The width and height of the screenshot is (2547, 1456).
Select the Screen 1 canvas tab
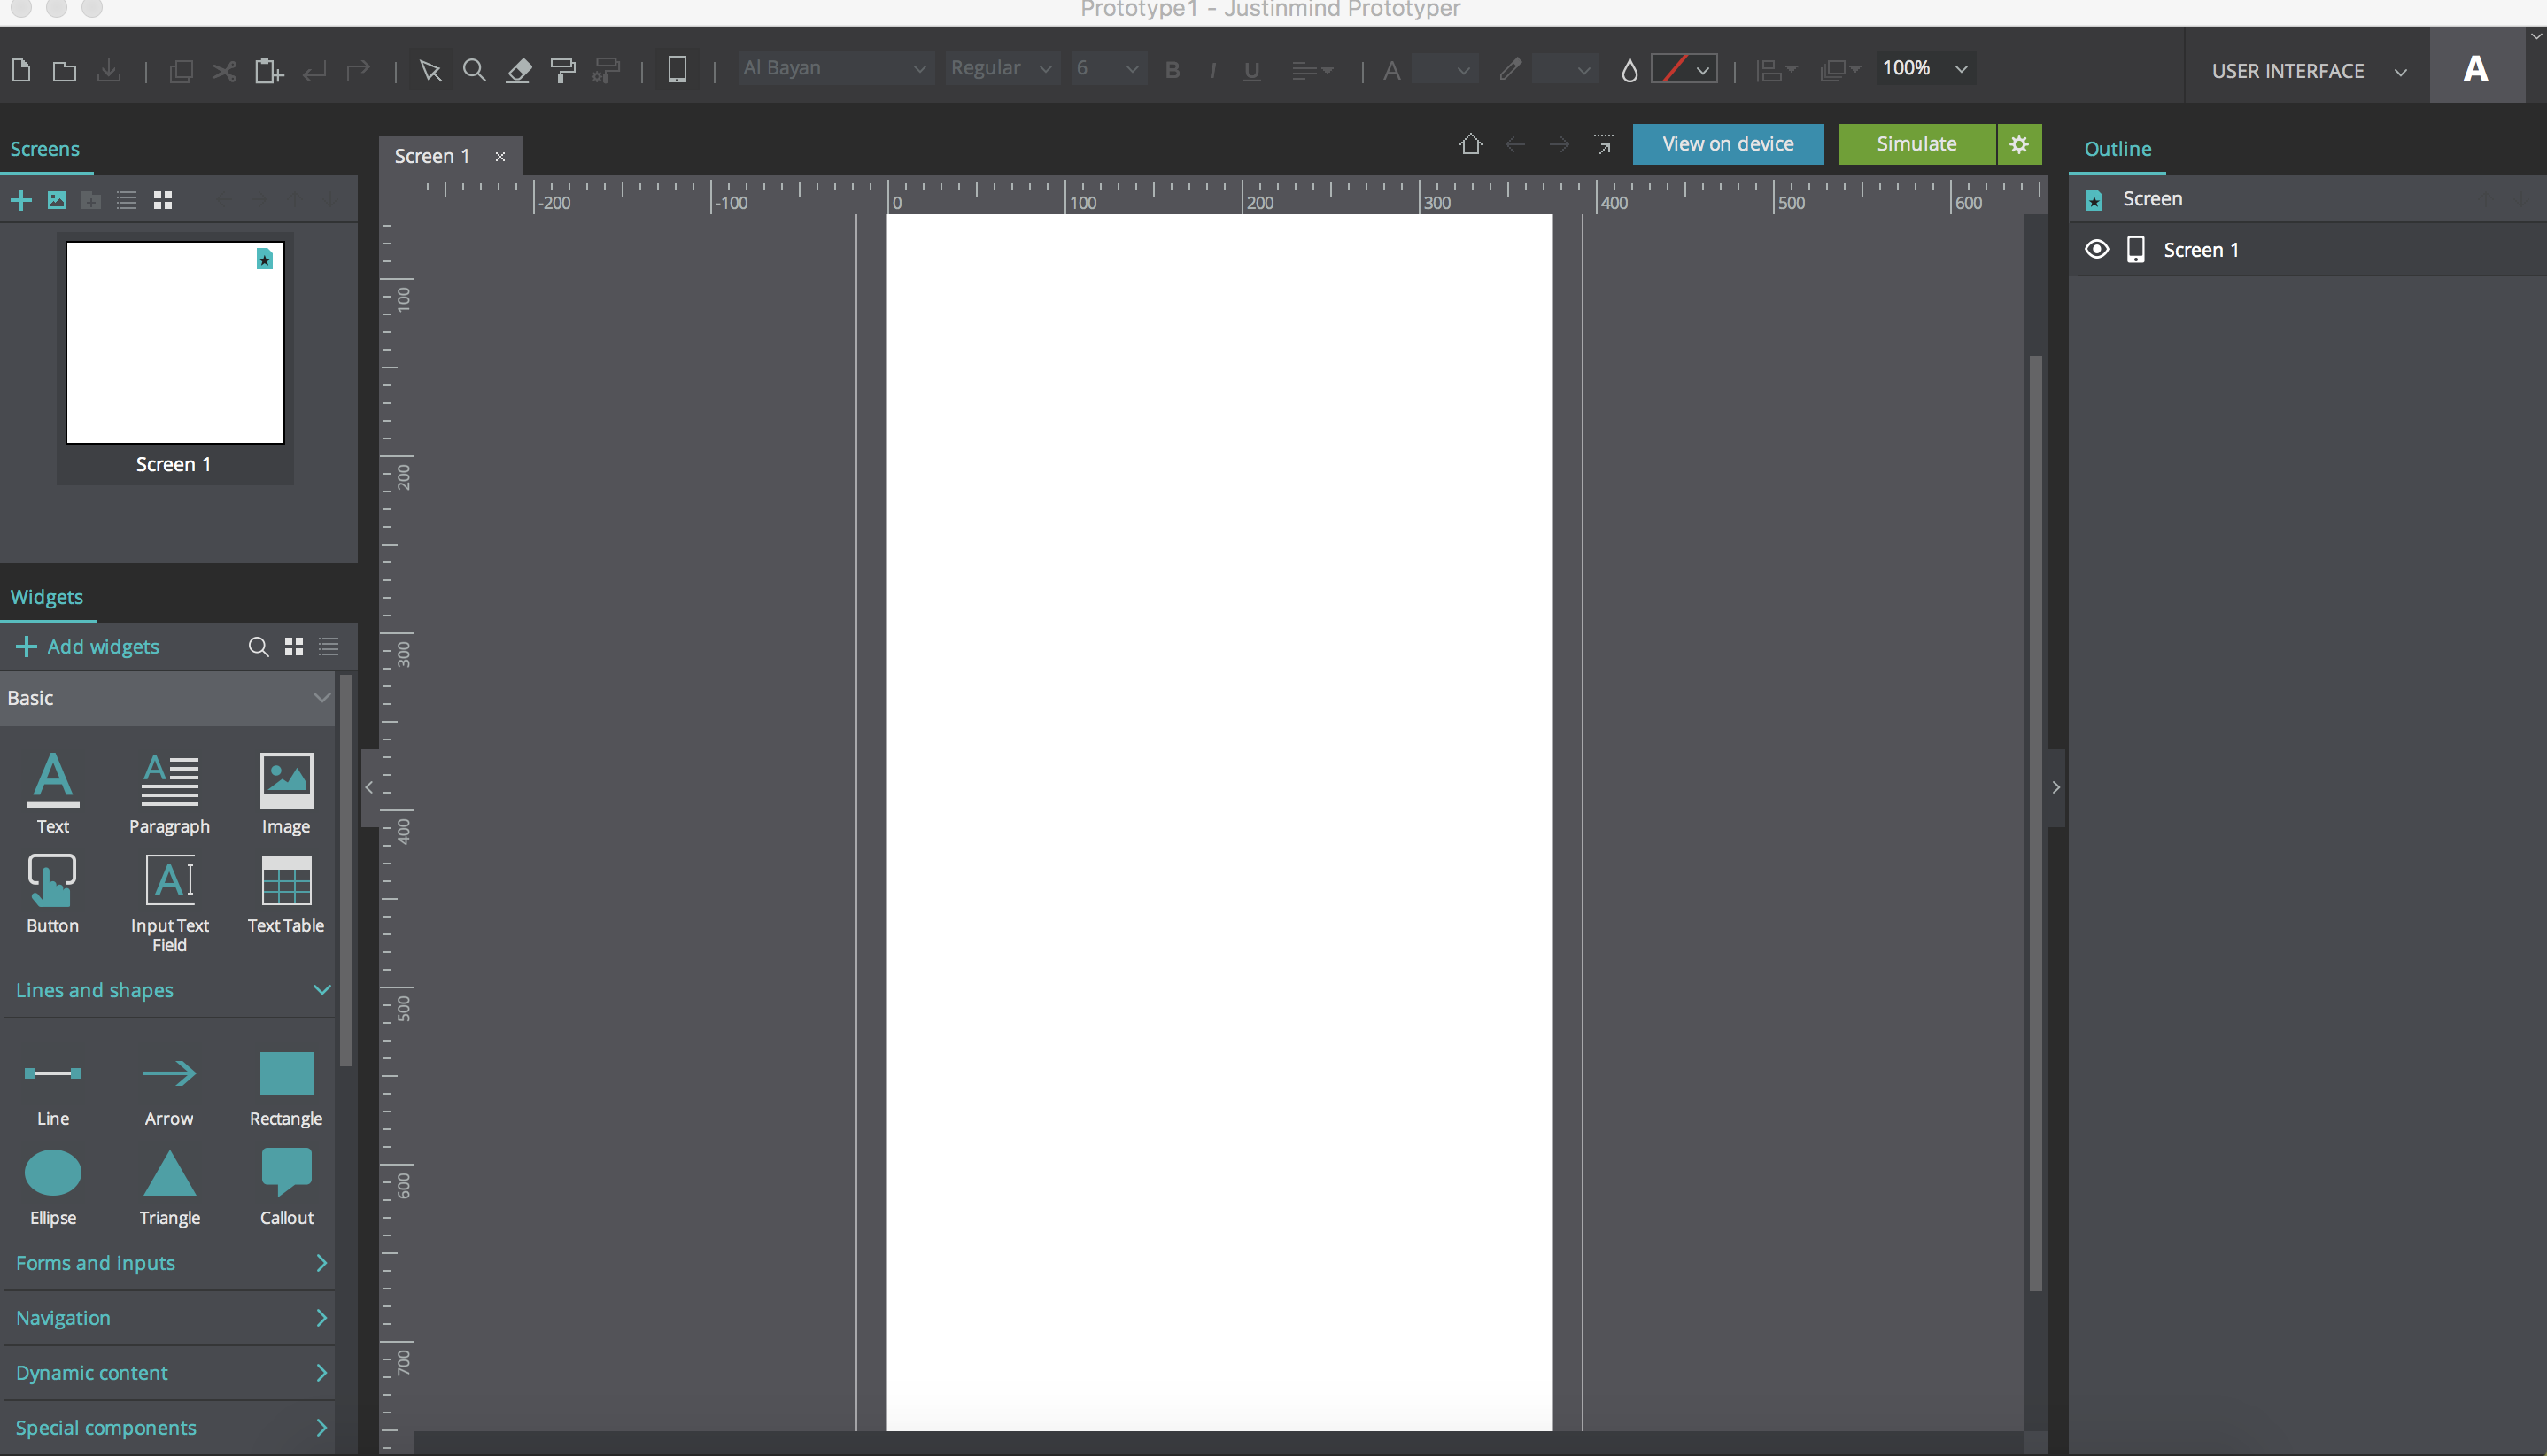(432, 156)
